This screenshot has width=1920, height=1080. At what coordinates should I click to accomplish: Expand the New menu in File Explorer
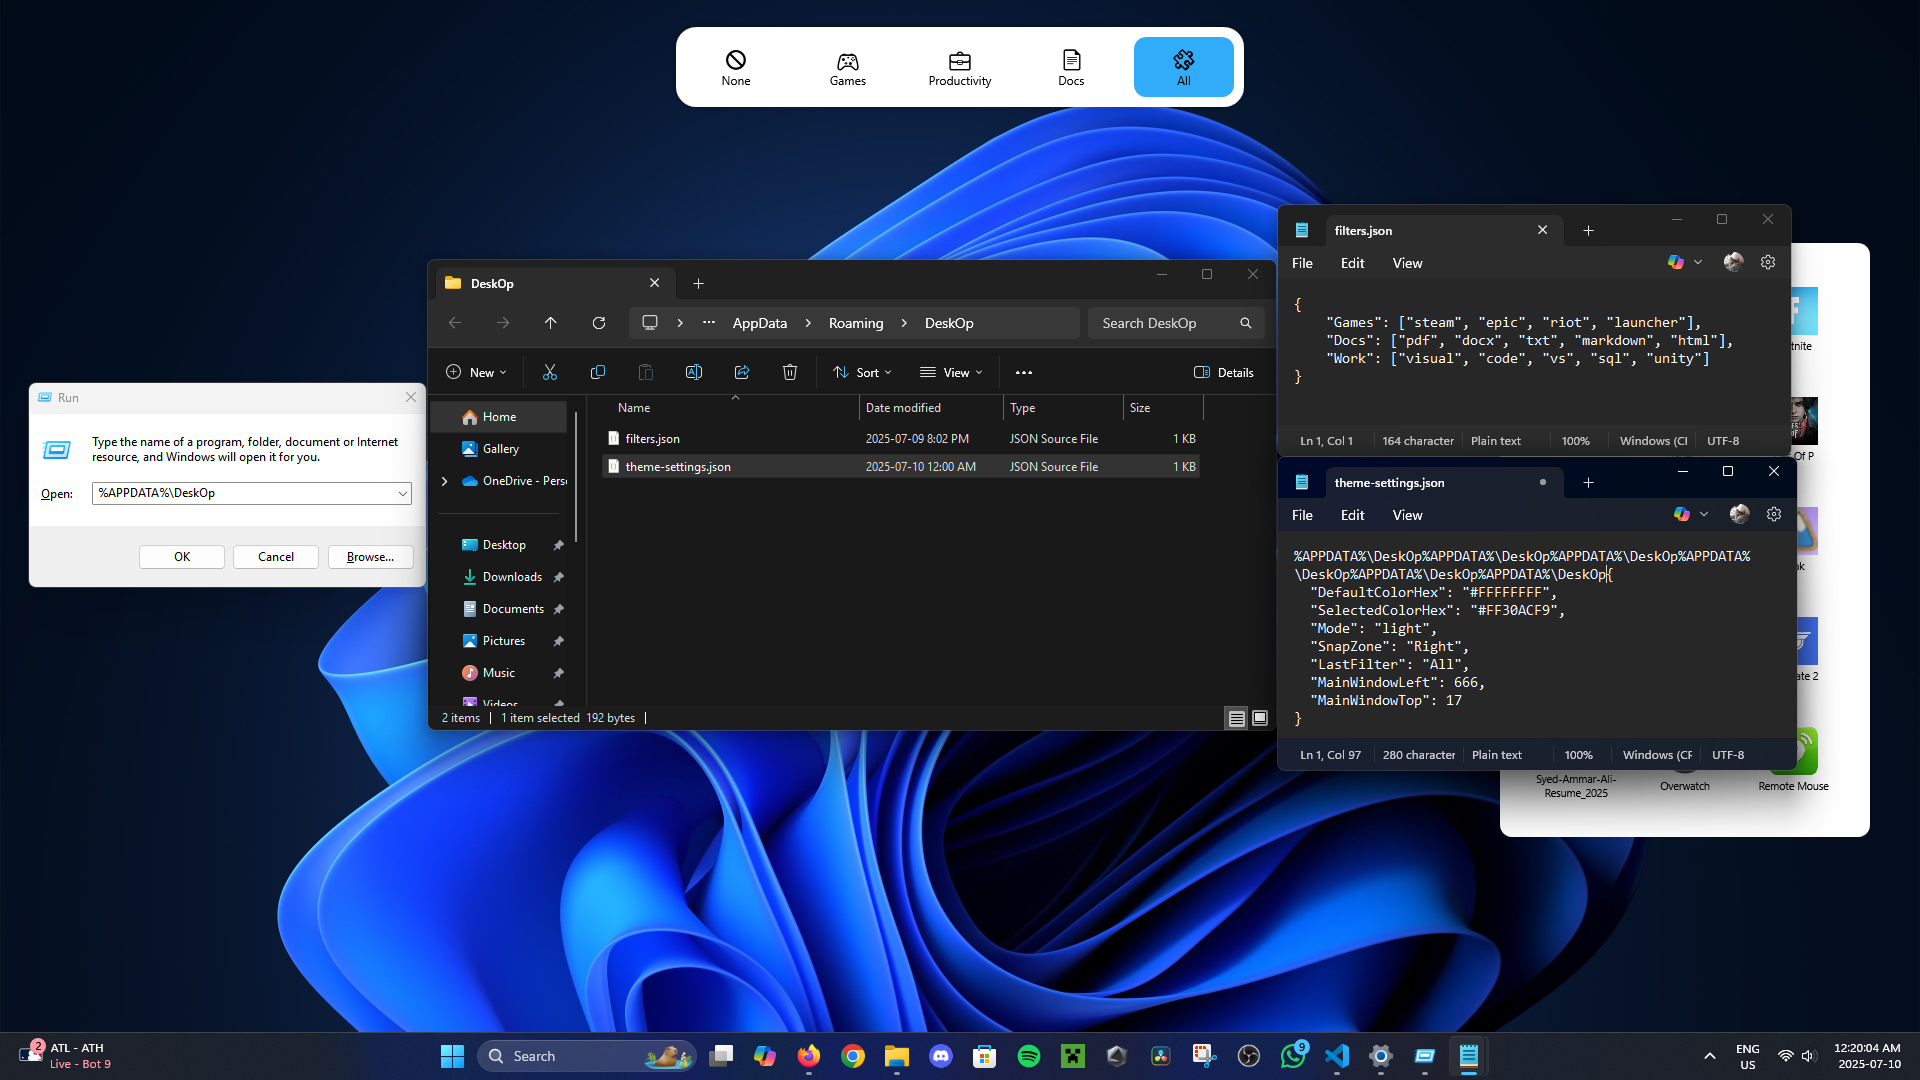[x=476, y=371]
